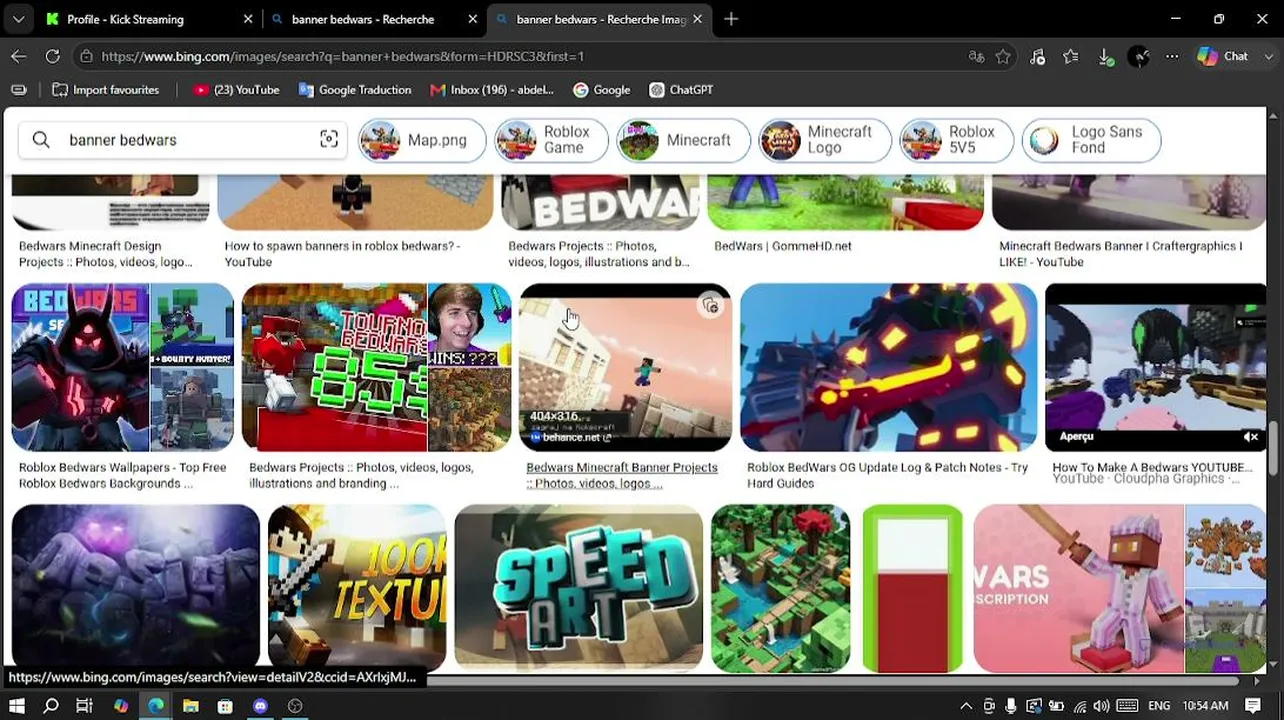Open the How to spawn banners in roblox link

[342, 254]
